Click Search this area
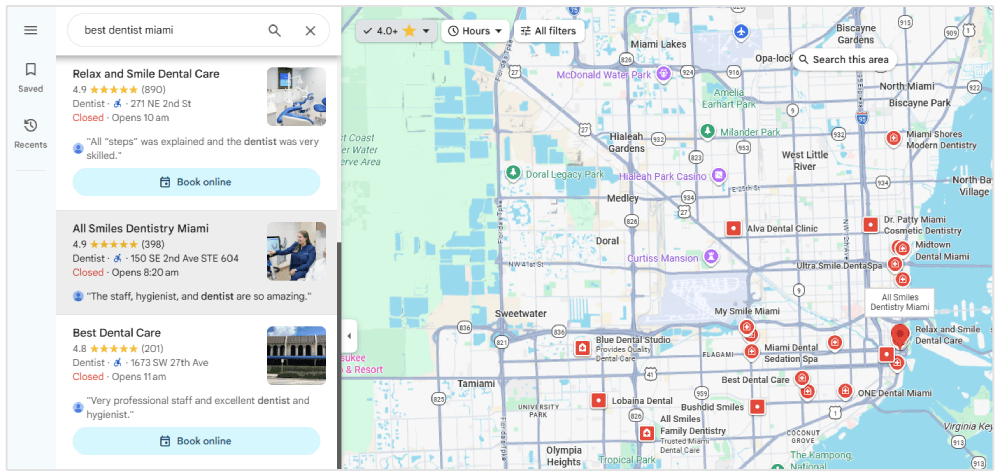The image size is (1000, 476). [844, 59]
